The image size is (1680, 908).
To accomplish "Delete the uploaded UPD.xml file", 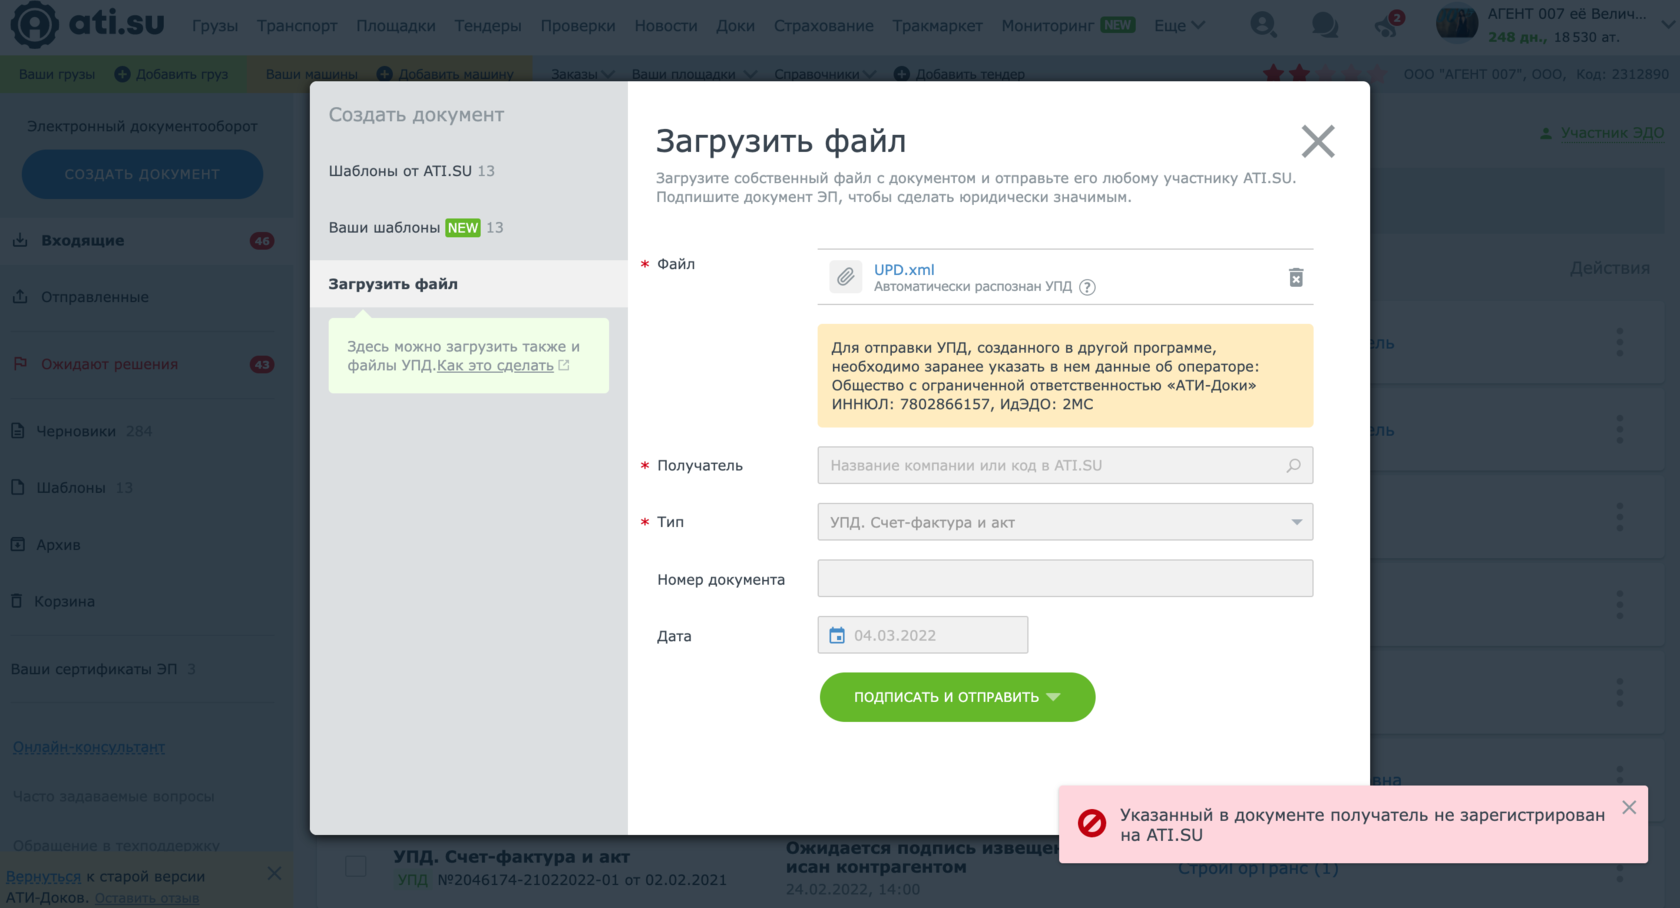I will pyautogui.click(x=1296, y=277).
